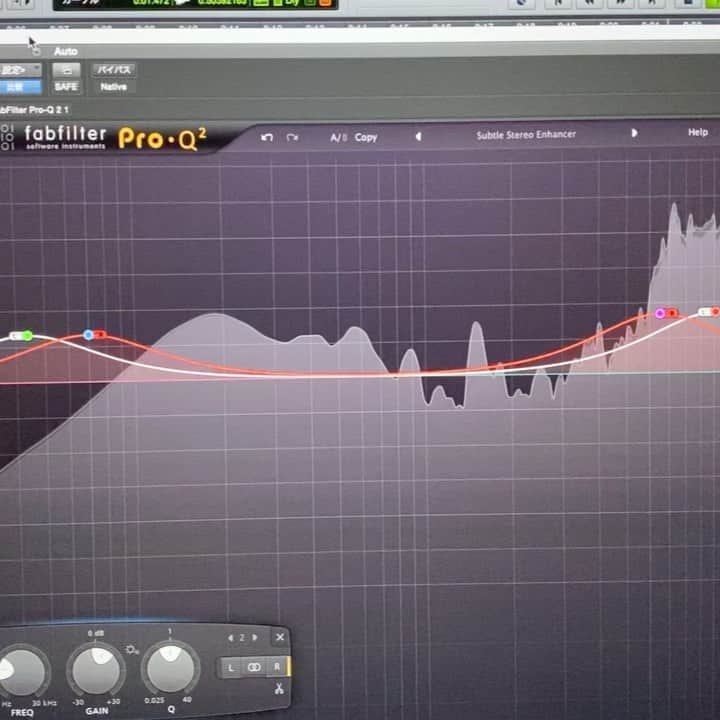Delete the selected band with X button
Screen dimensions: 720x720
click(x=280, y=637)
